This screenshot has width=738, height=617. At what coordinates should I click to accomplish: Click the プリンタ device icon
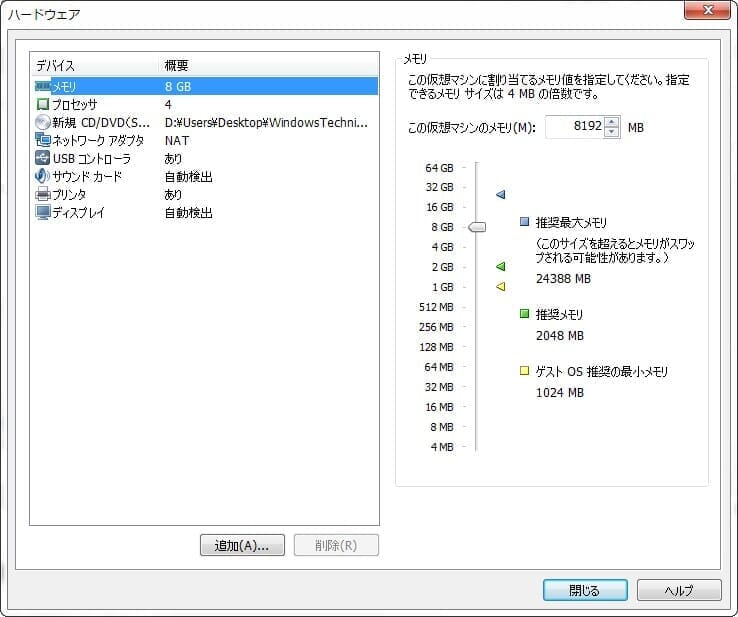(43, 195)
